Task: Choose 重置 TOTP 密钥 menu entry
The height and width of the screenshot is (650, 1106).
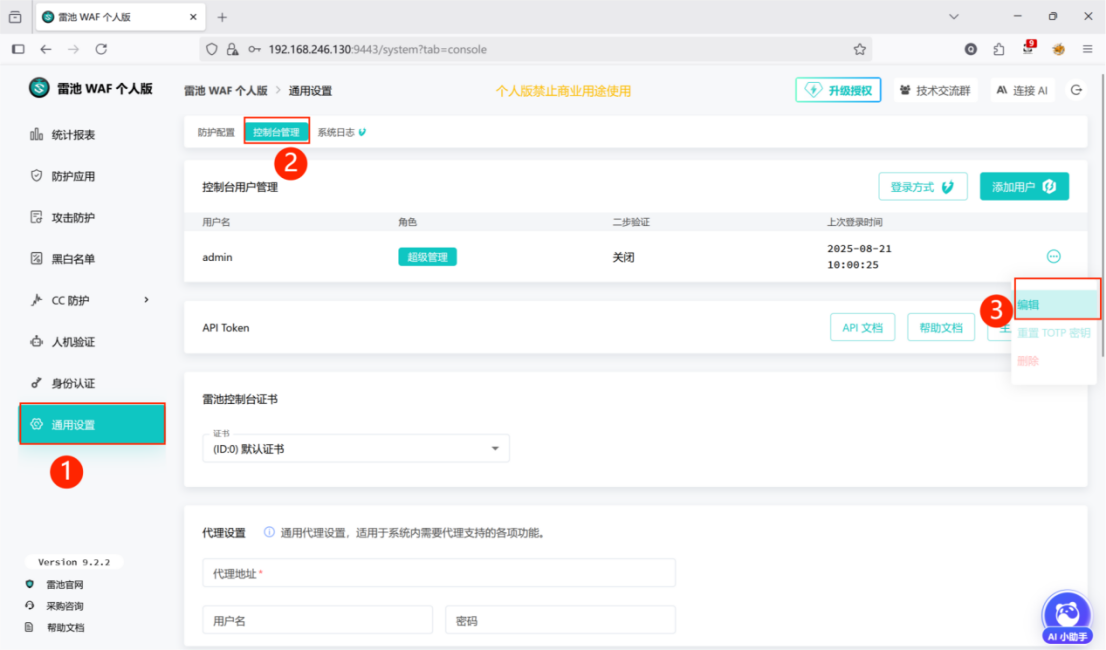Action: tap(1054, 333)
